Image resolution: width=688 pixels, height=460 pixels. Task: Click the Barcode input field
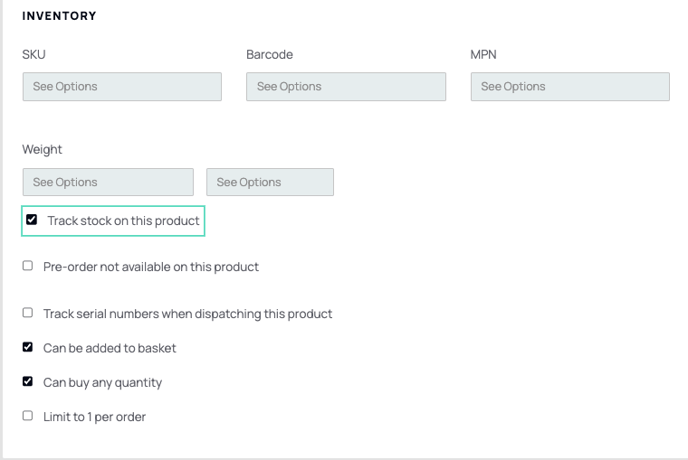click(x=346, y=86)
